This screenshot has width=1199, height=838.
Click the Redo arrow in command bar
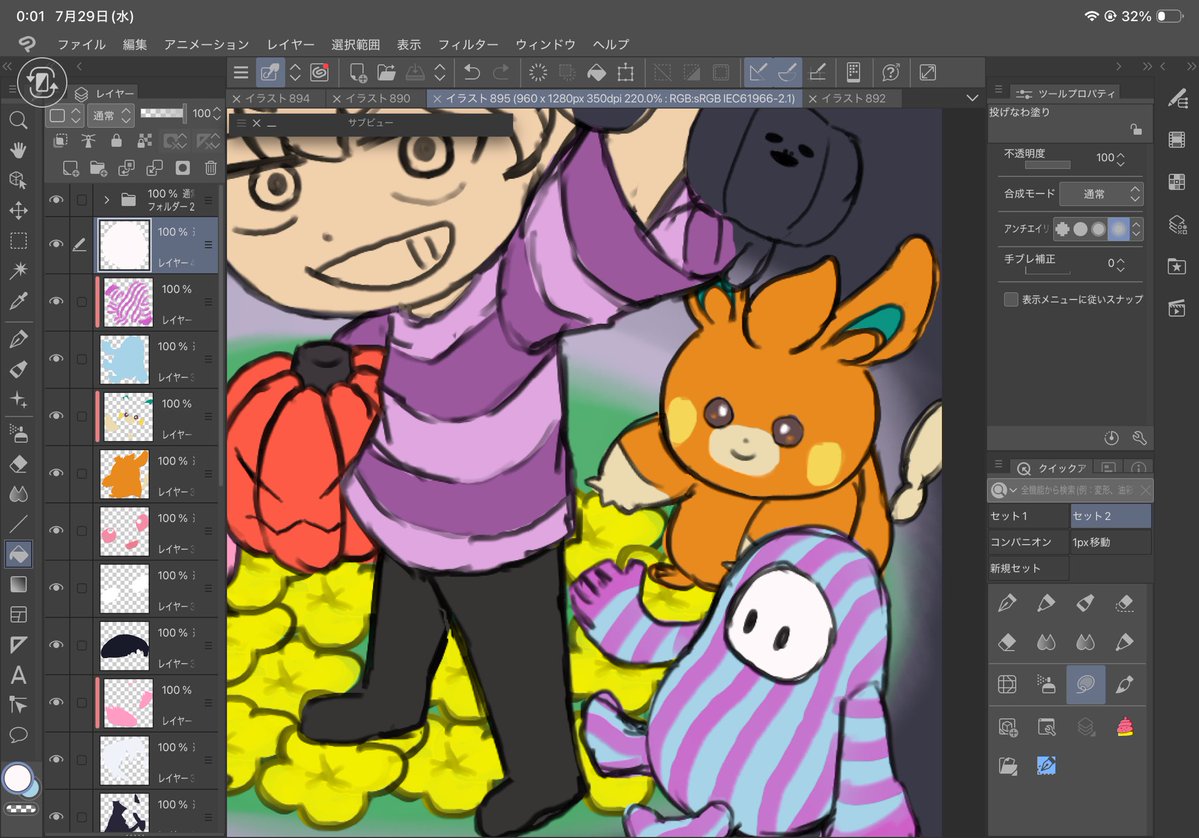pos(502,73)
